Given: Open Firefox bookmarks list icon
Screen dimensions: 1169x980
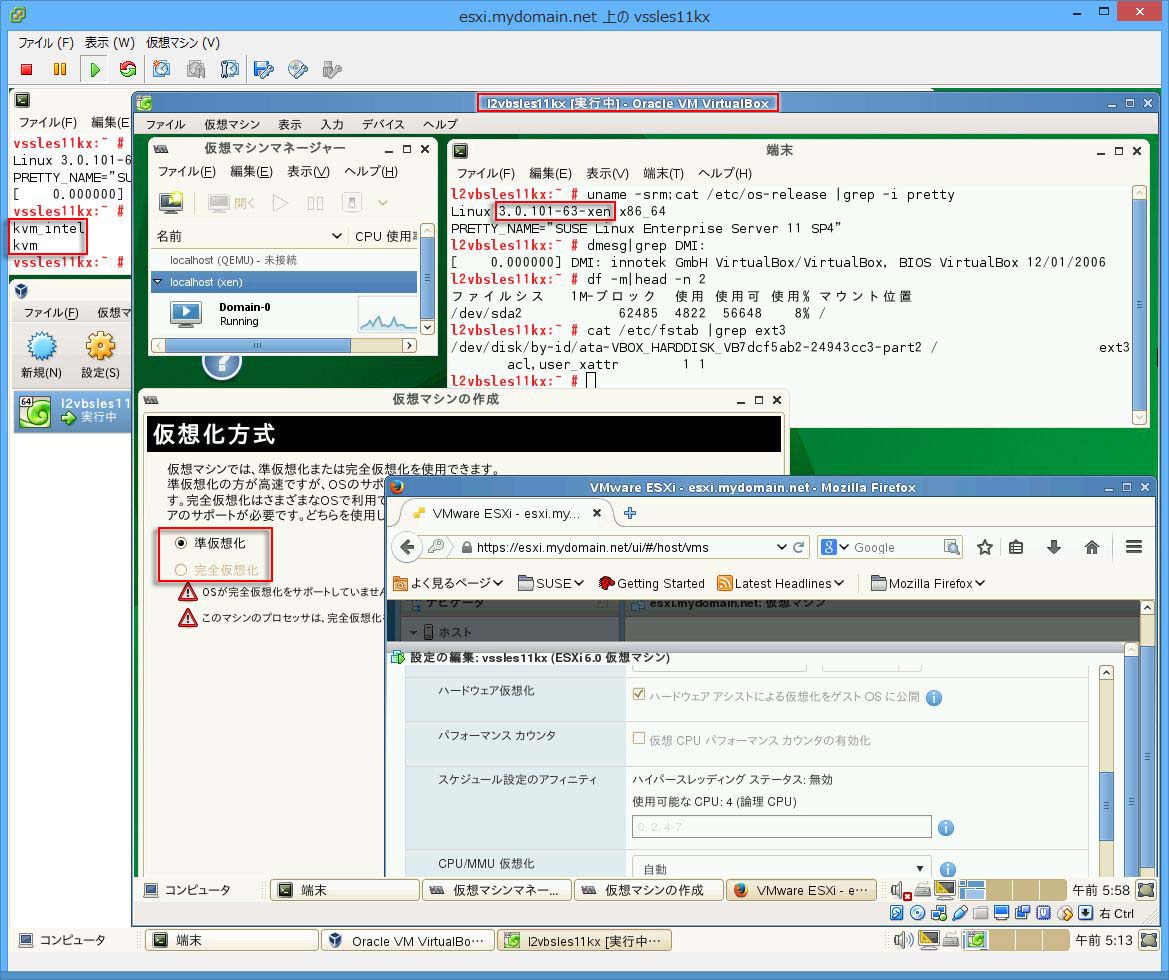Looking at the screenshot, I should click(1016, 547).
